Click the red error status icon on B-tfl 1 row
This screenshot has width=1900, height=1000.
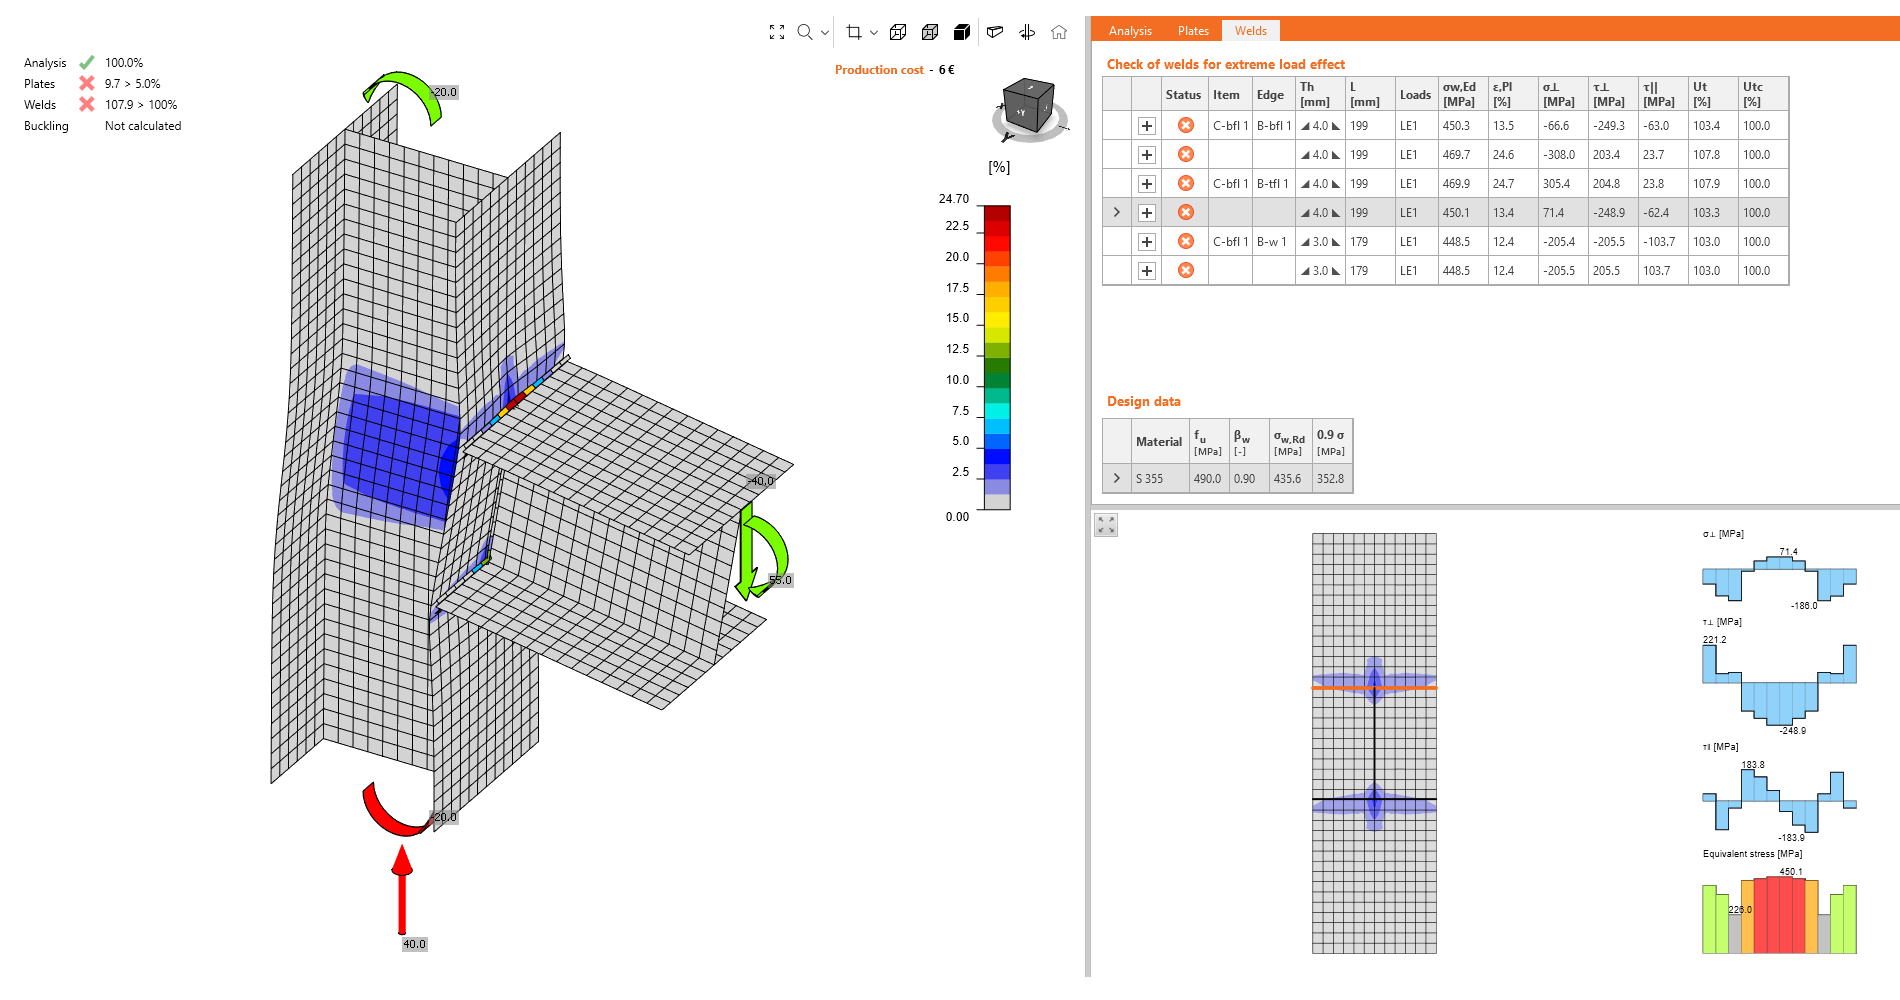click(x=1185, y=183)
